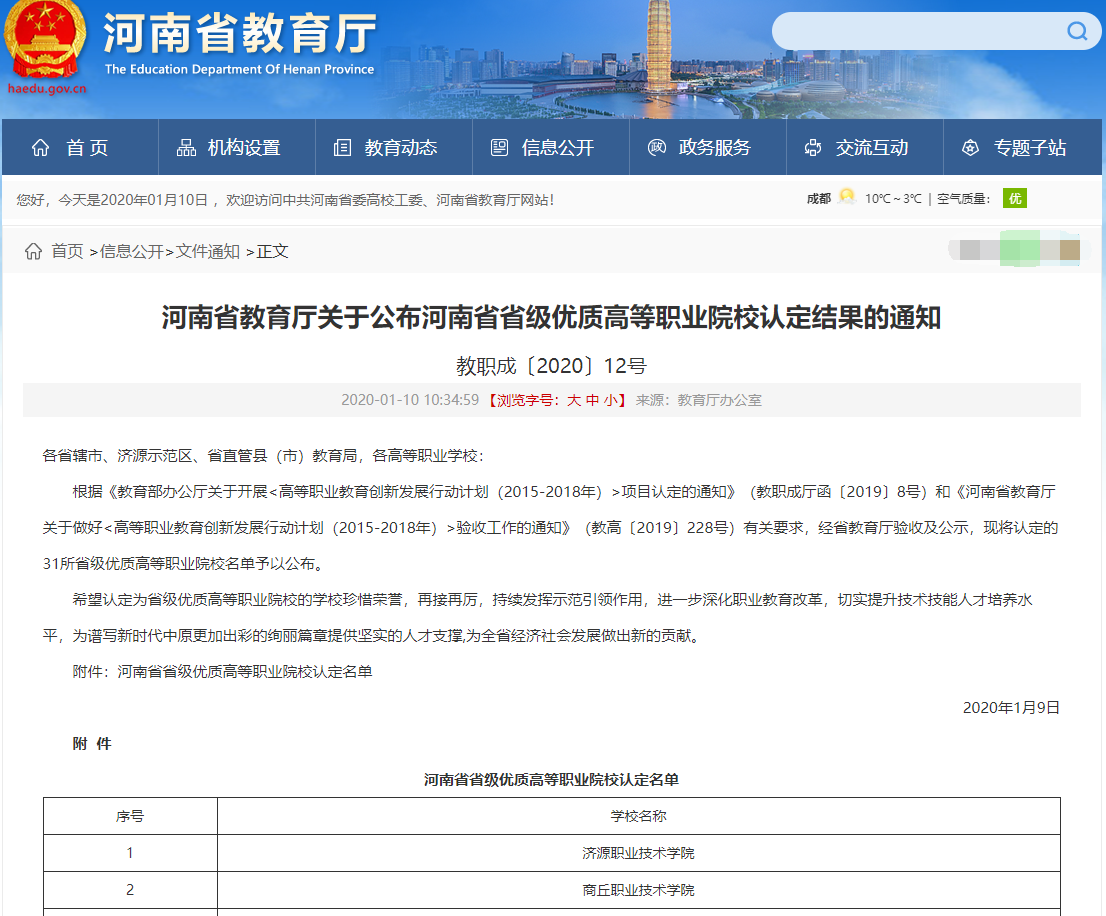This screenshot has width=1106, height=916.
Task: Click the 机构设置 organization icon
Action: (186, 147)
